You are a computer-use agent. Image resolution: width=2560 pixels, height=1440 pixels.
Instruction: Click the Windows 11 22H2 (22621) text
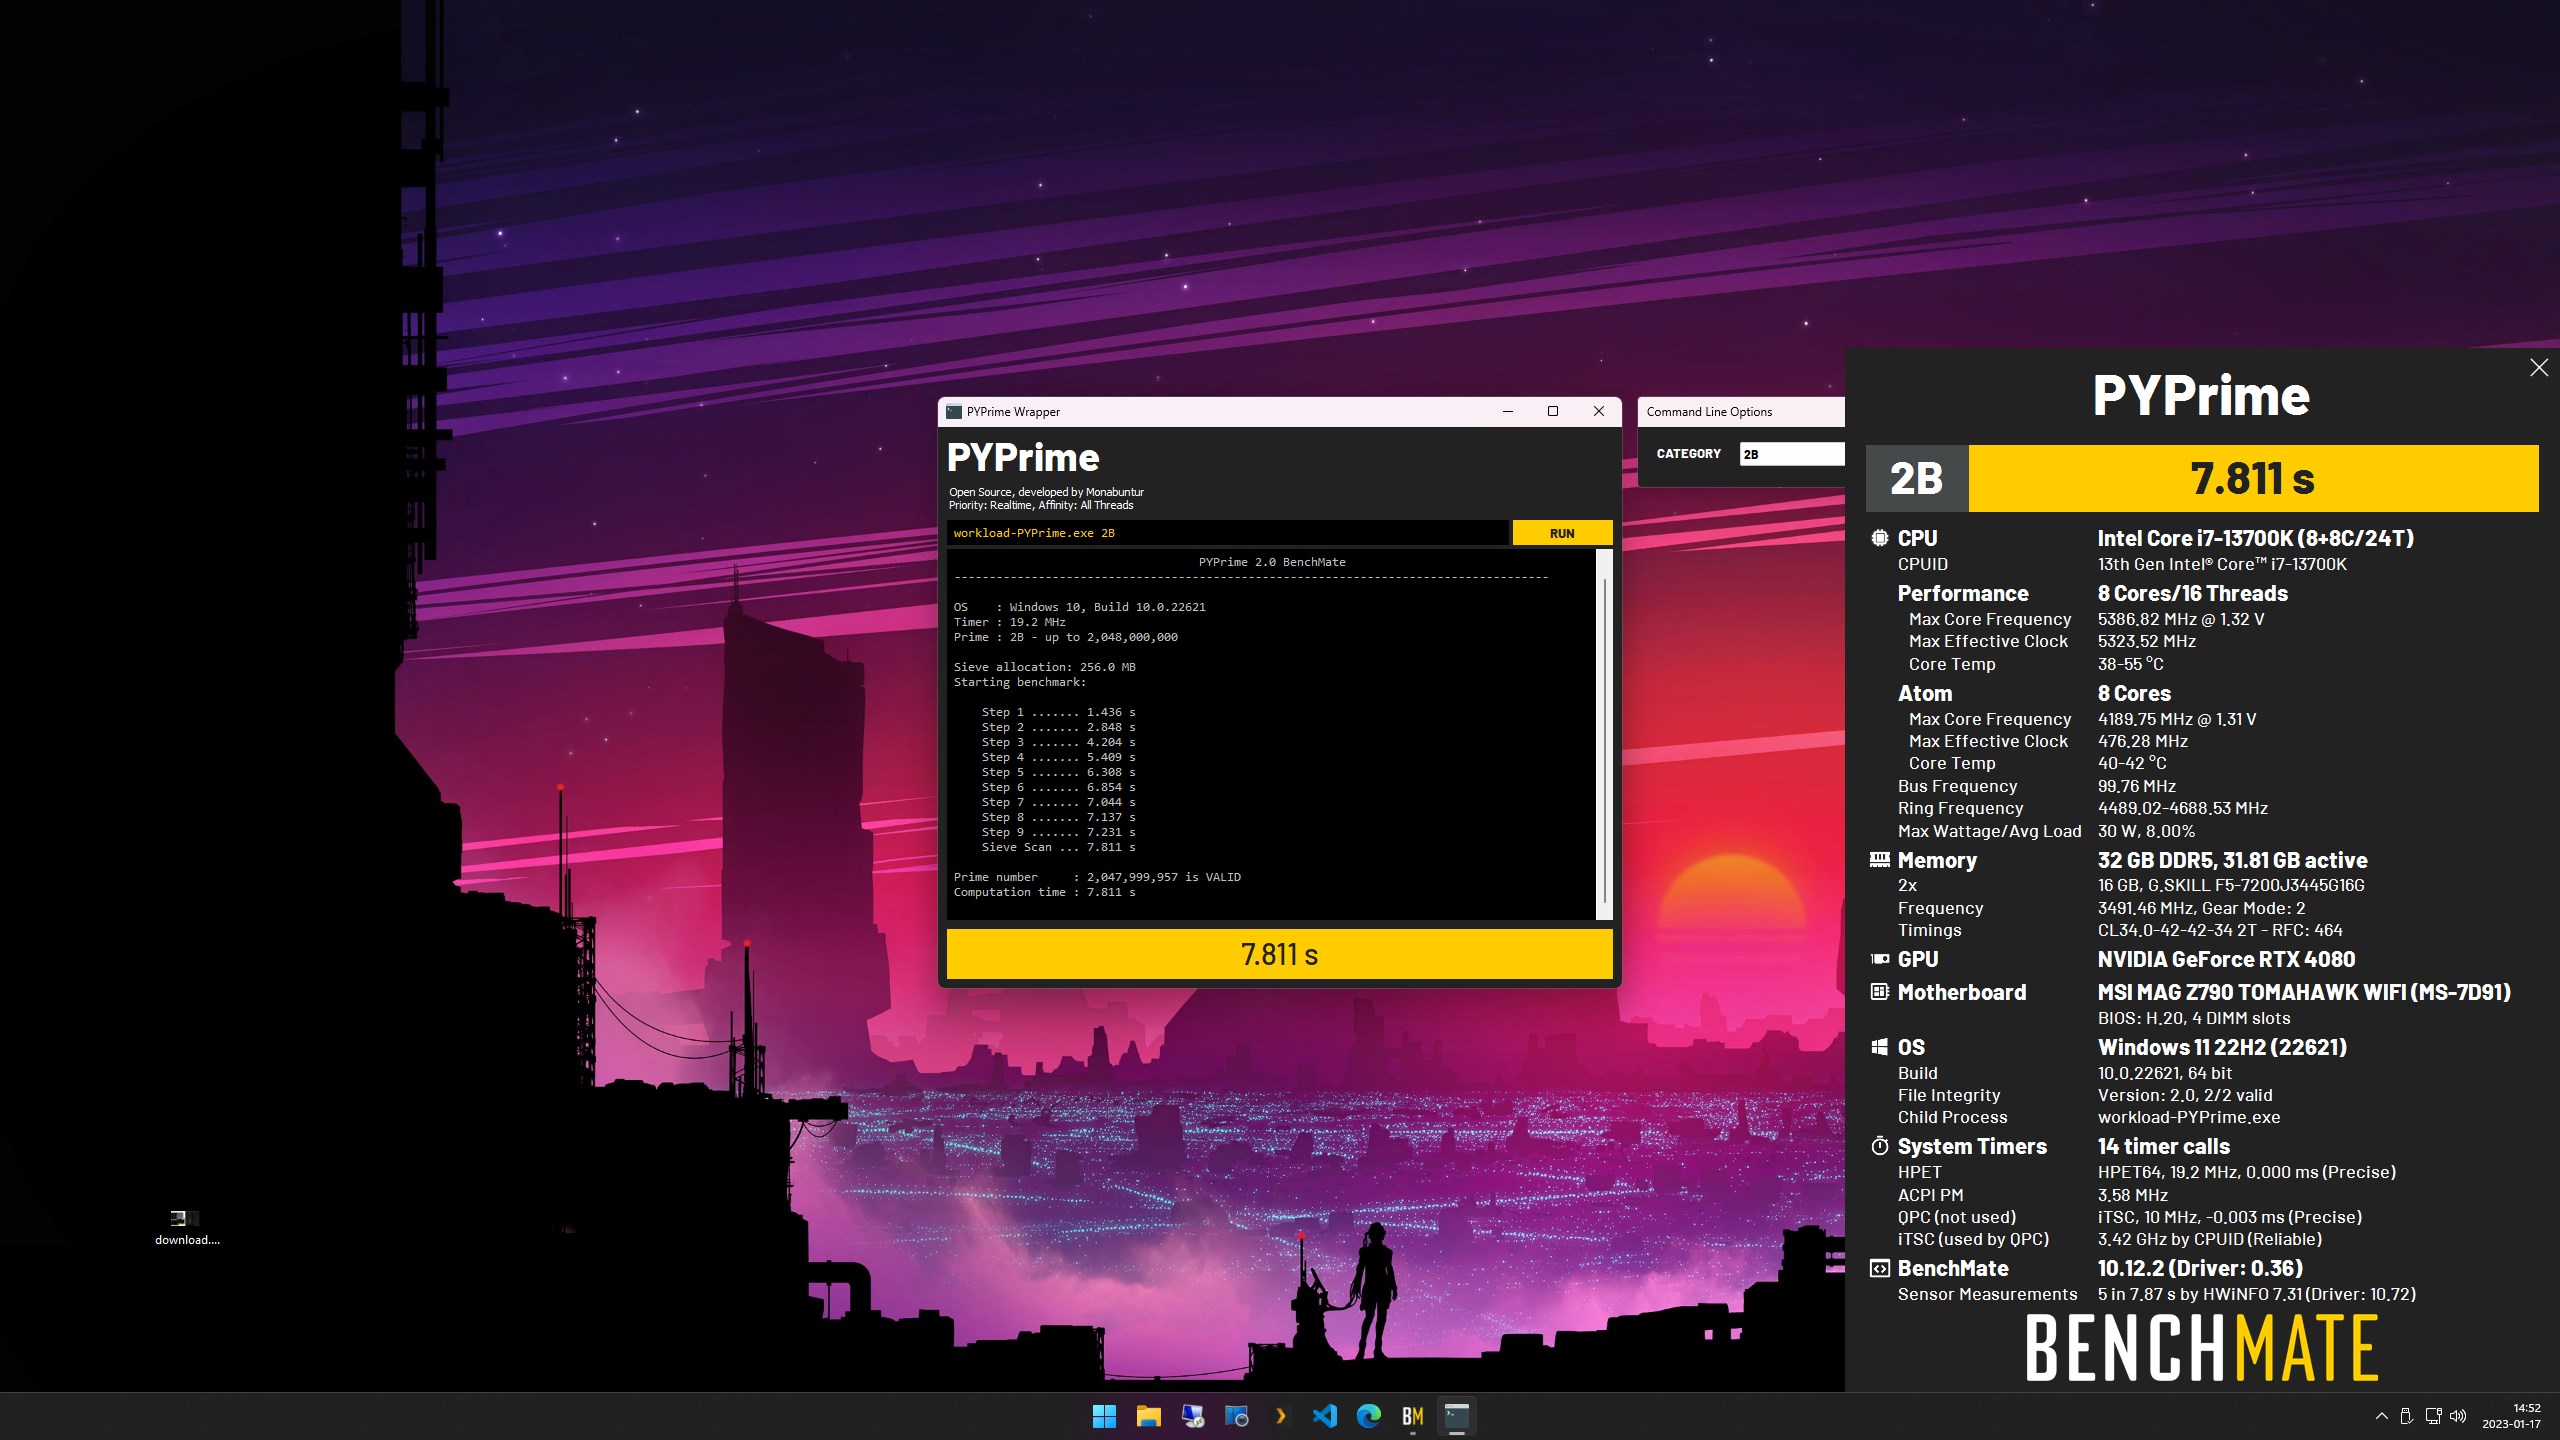[2222, 1047]
